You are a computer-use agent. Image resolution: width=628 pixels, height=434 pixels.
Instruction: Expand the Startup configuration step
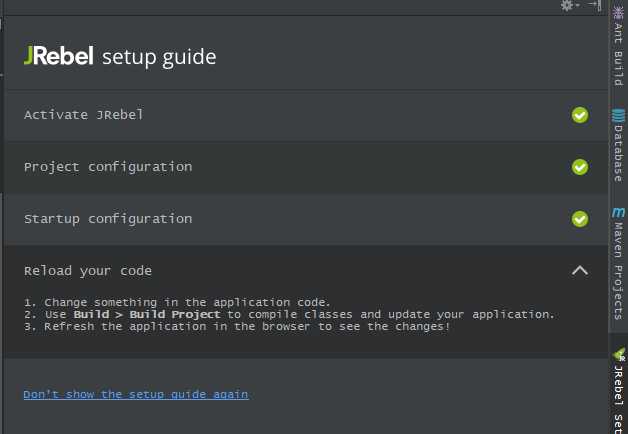pos(306,219)
